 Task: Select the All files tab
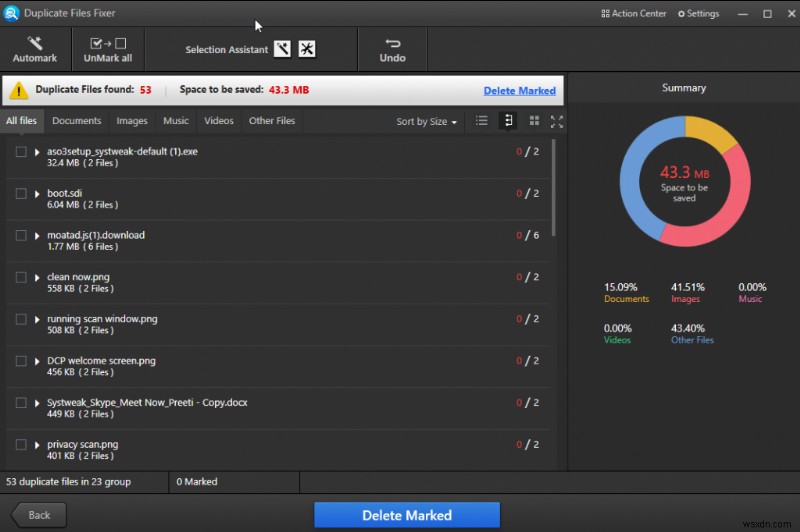point(21,121)
